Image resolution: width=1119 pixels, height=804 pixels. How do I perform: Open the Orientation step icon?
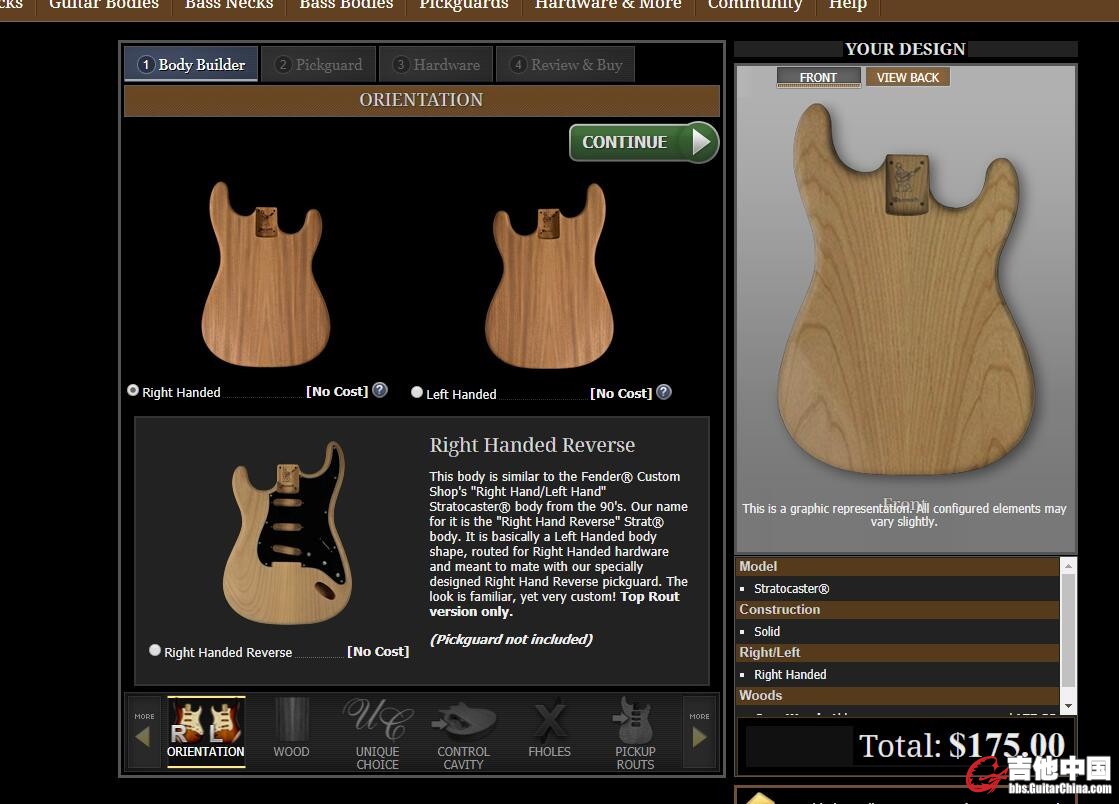[206, 730]
